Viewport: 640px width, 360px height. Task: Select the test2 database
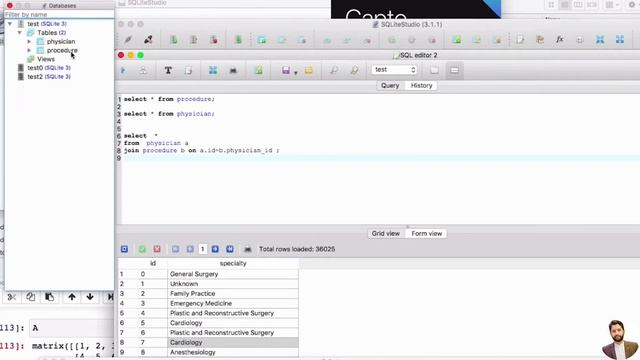(x=49, y=77)
